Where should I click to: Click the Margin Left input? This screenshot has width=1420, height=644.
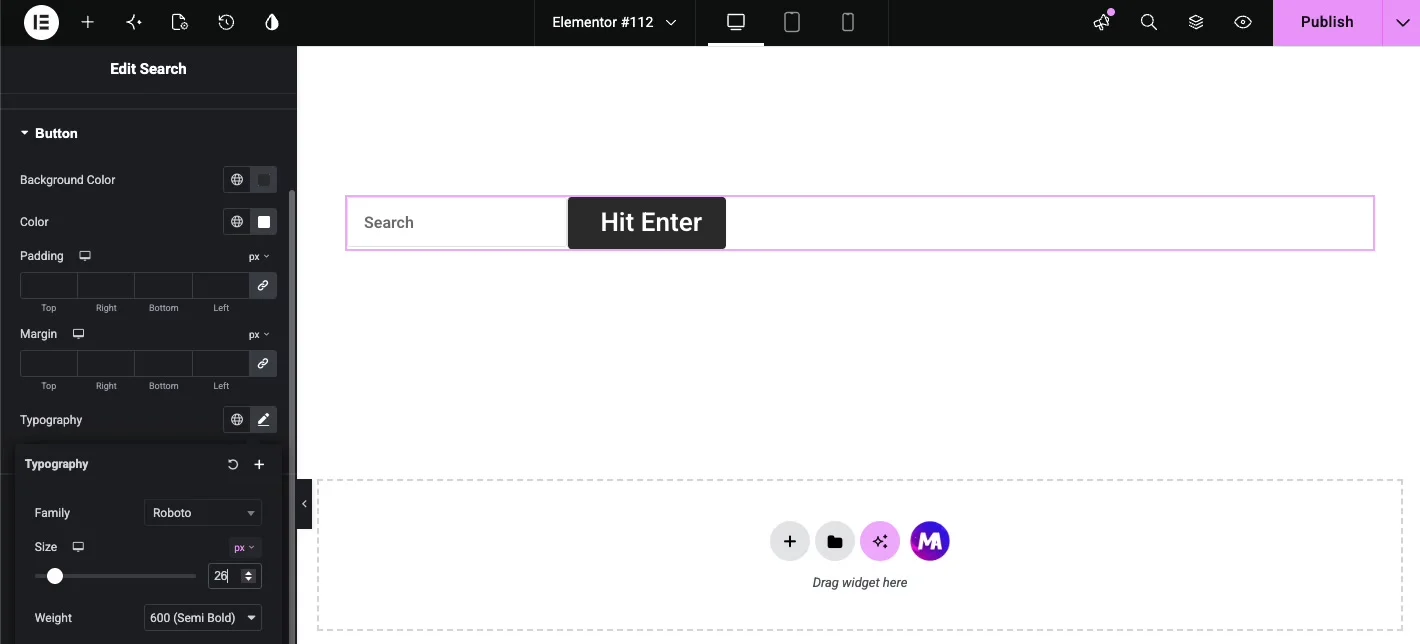click(221, 363)
